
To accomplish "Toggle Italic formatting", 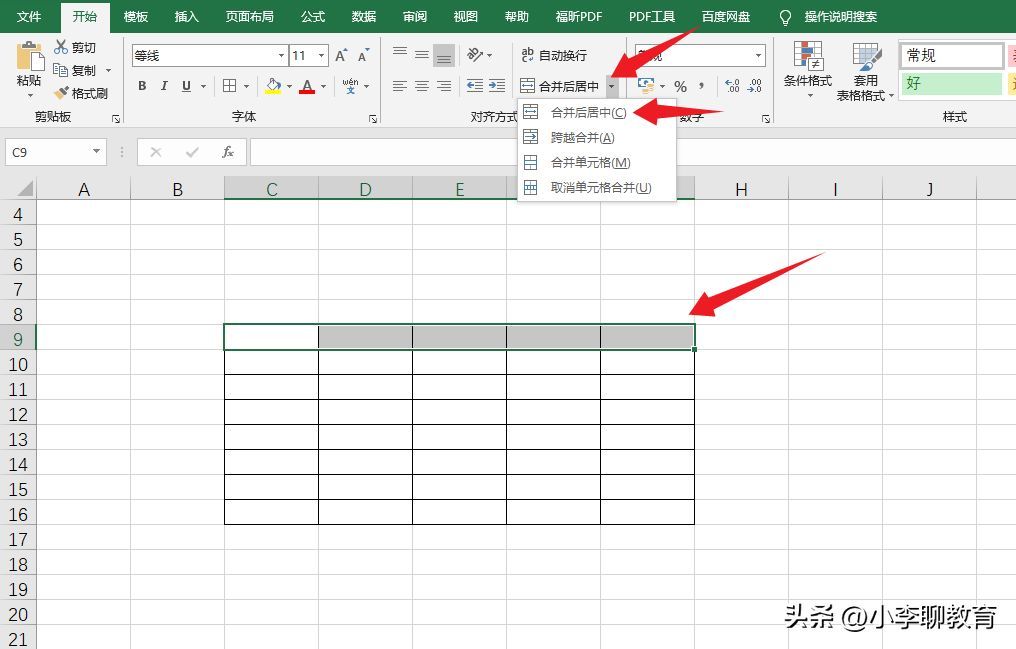I will [x=164, y=85].
